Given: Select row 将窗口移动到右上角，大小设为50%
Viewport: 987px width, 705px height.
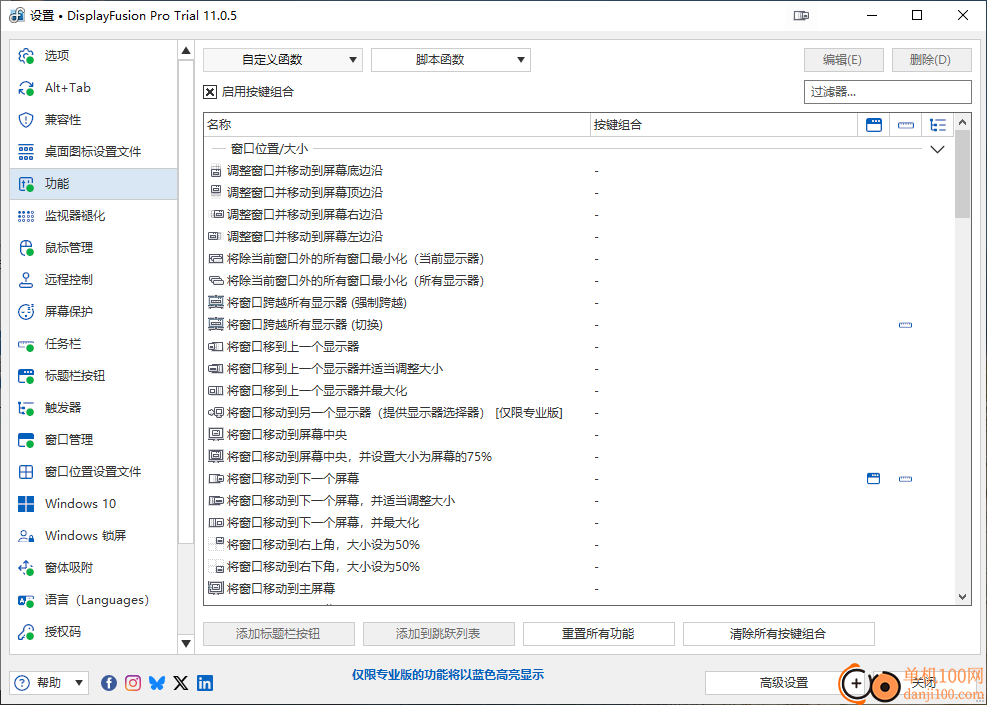Looking at the screenshot, I should 579,545.
